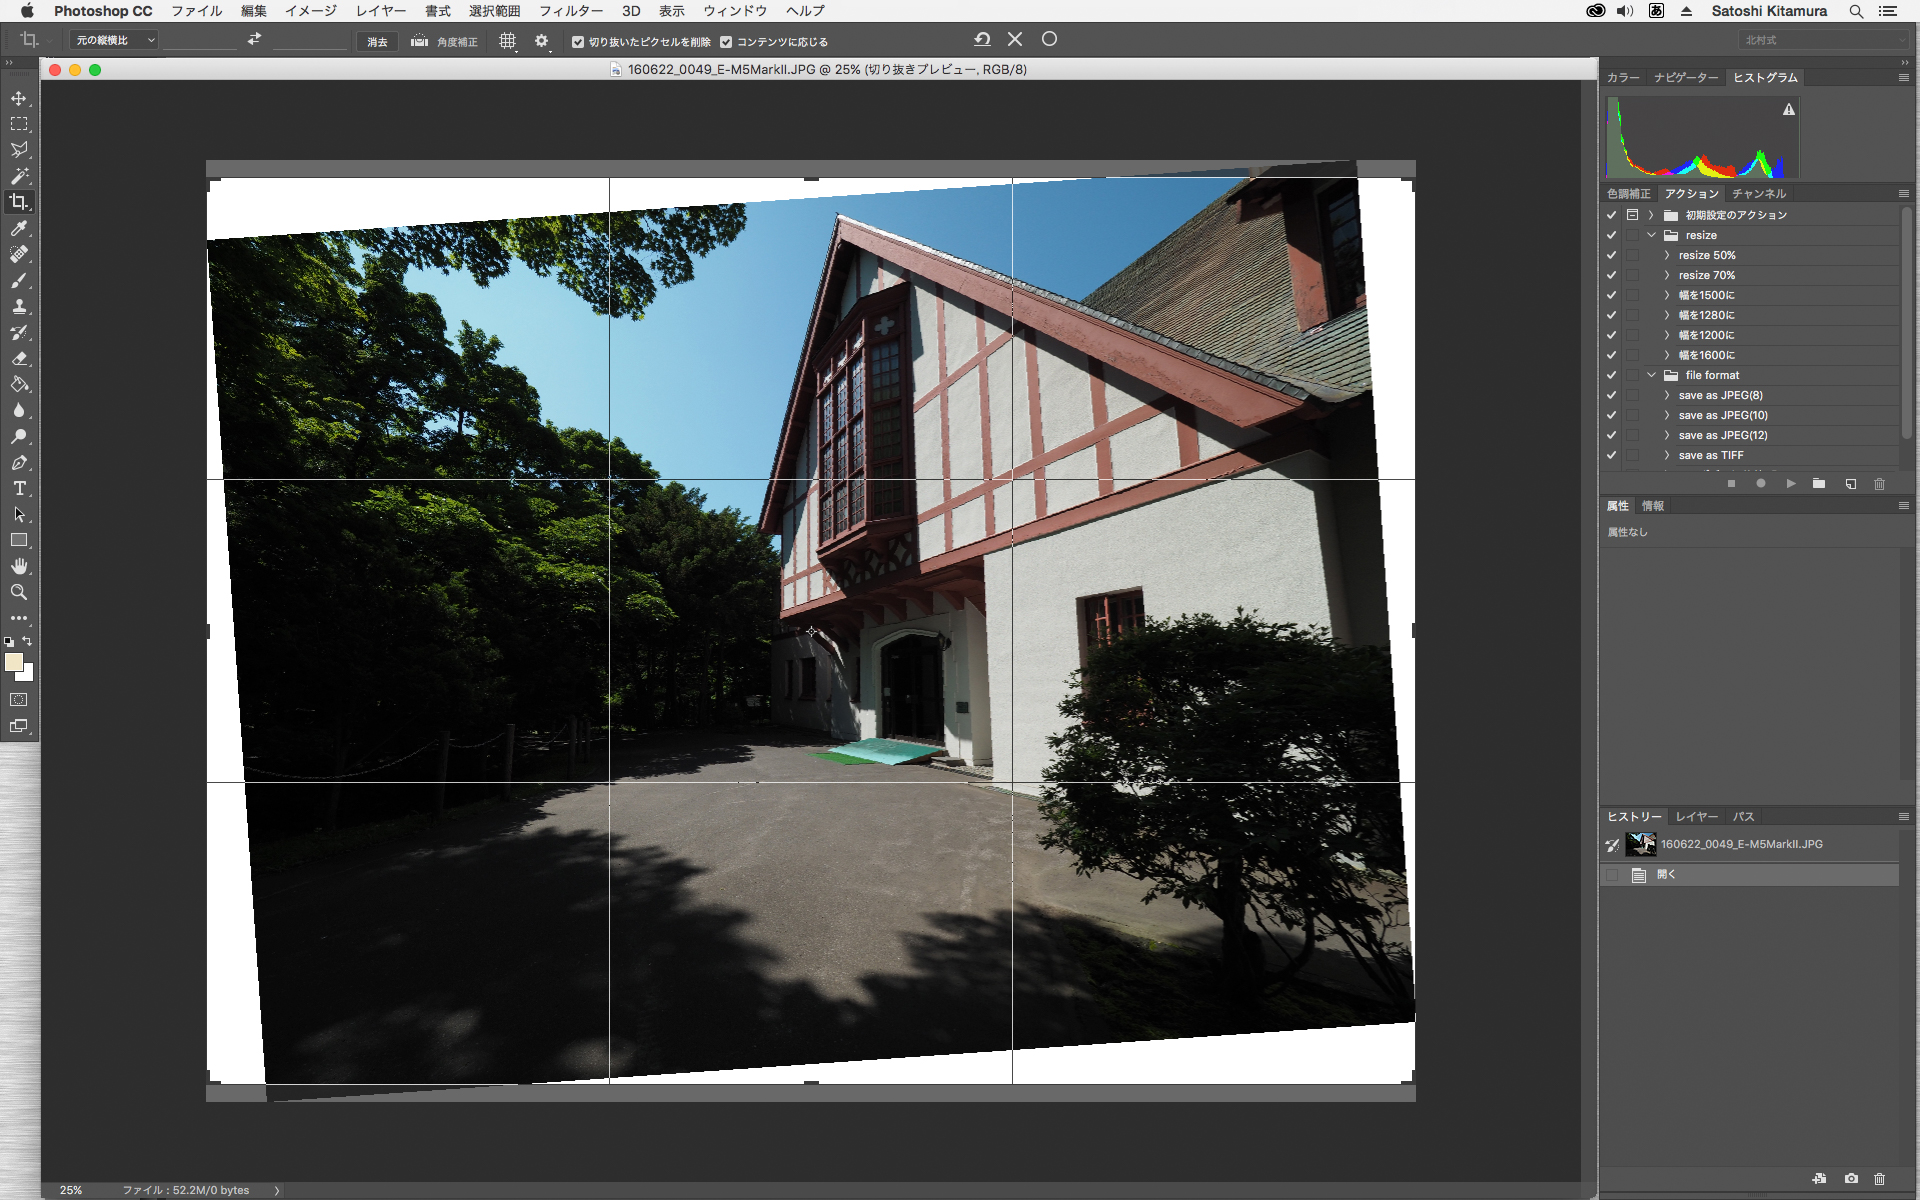Viewport: 1920px width, 1200px height.
Task: Open the フィルター menu
Action: click(x=570, y=11)
